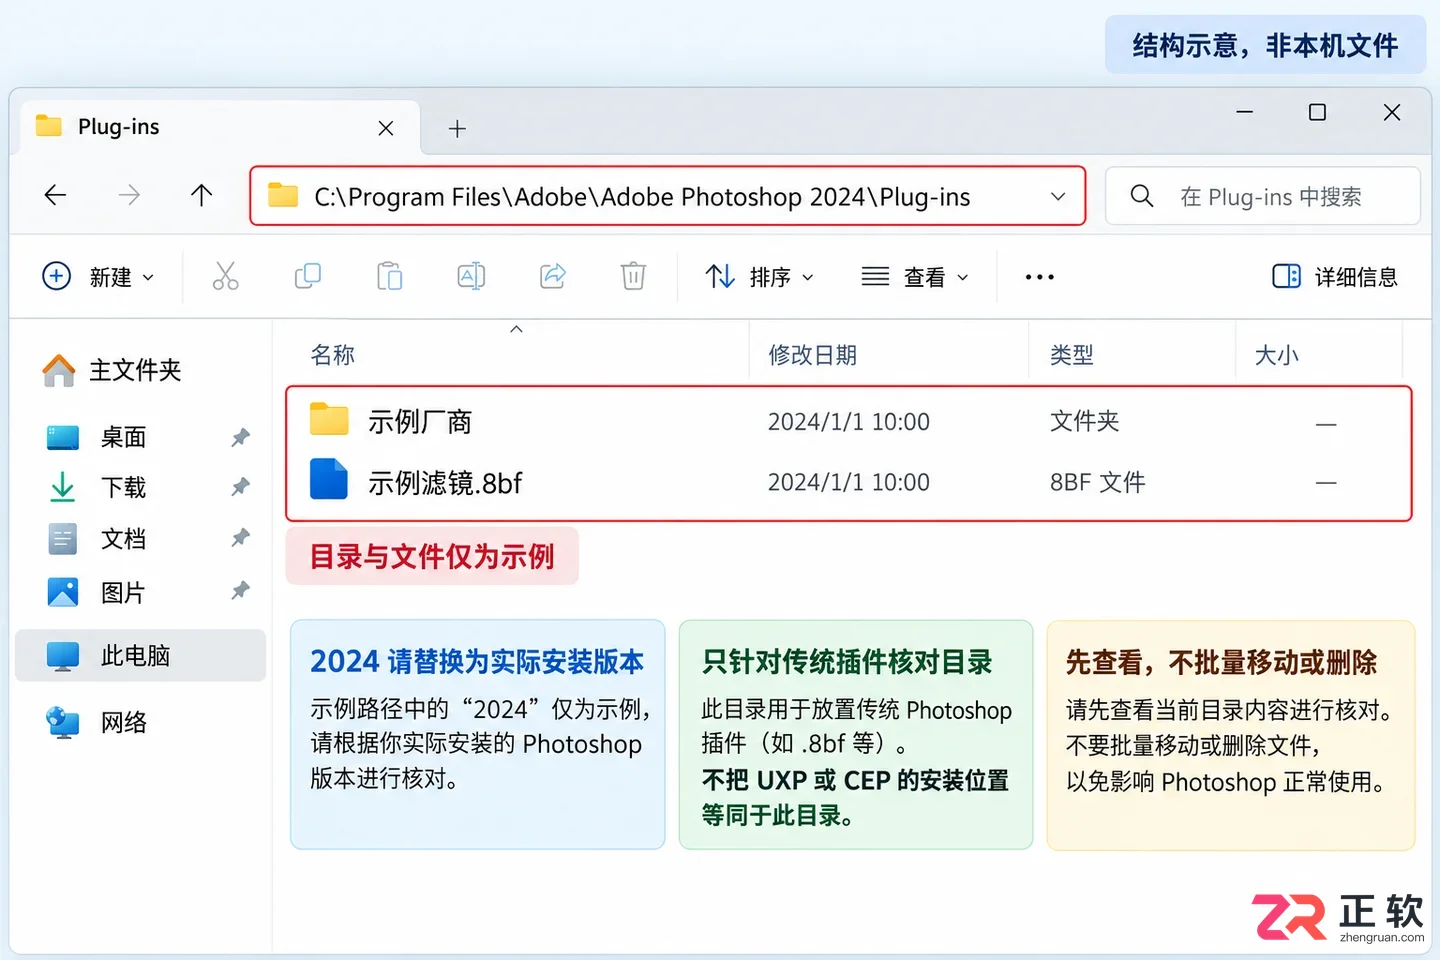Click the Plug-ins path address bar
Viewport: 1440px width, 960px height.
[668, 196]
